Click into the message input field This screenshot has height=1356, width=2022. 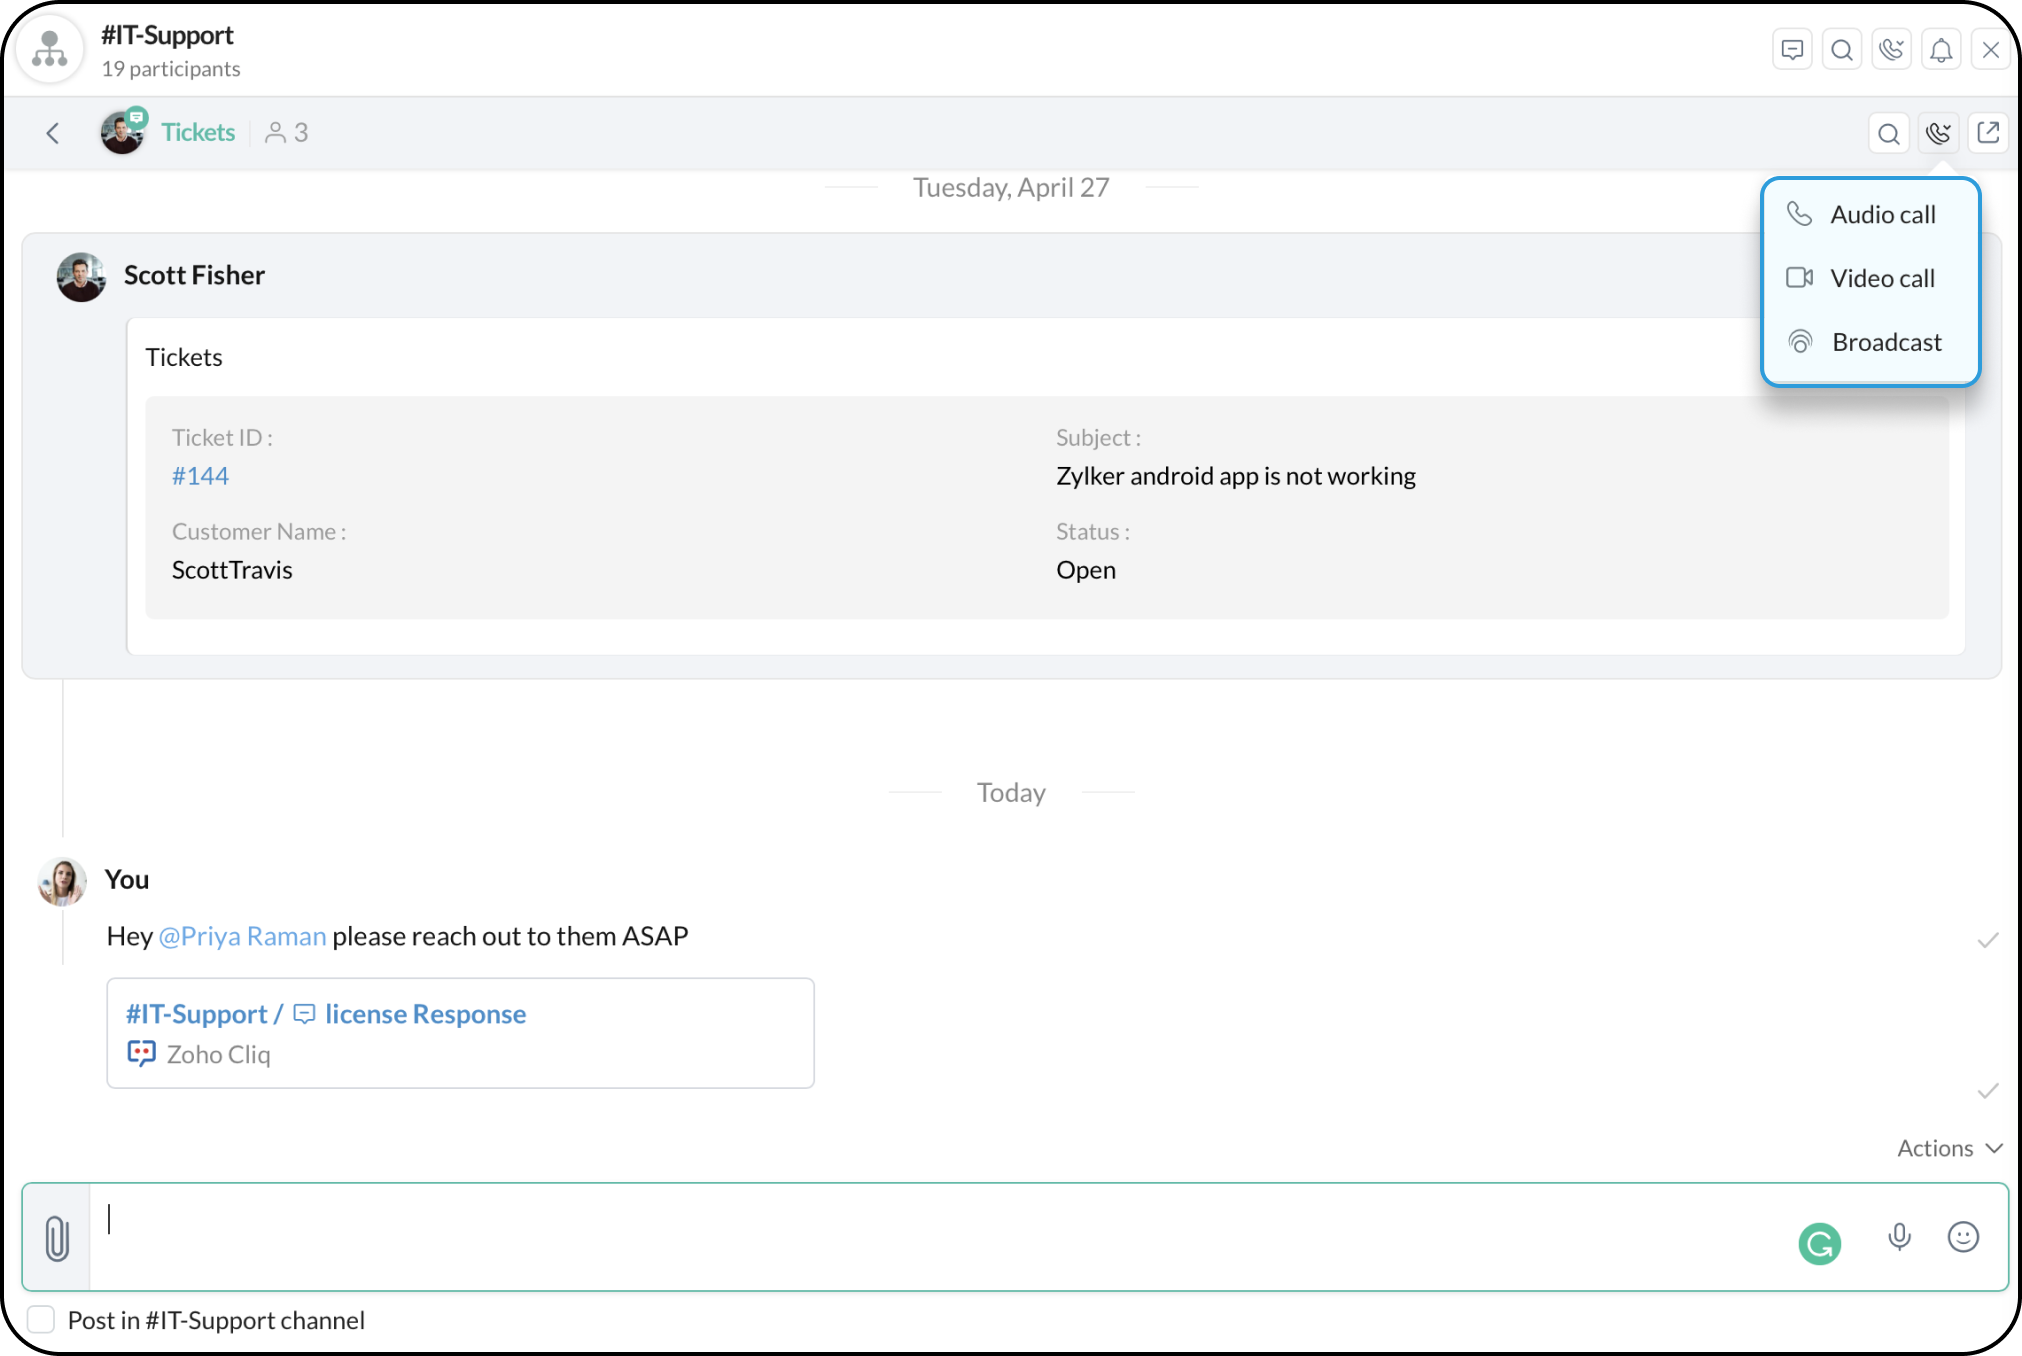pyautogui.click(x=940, y=1237)
